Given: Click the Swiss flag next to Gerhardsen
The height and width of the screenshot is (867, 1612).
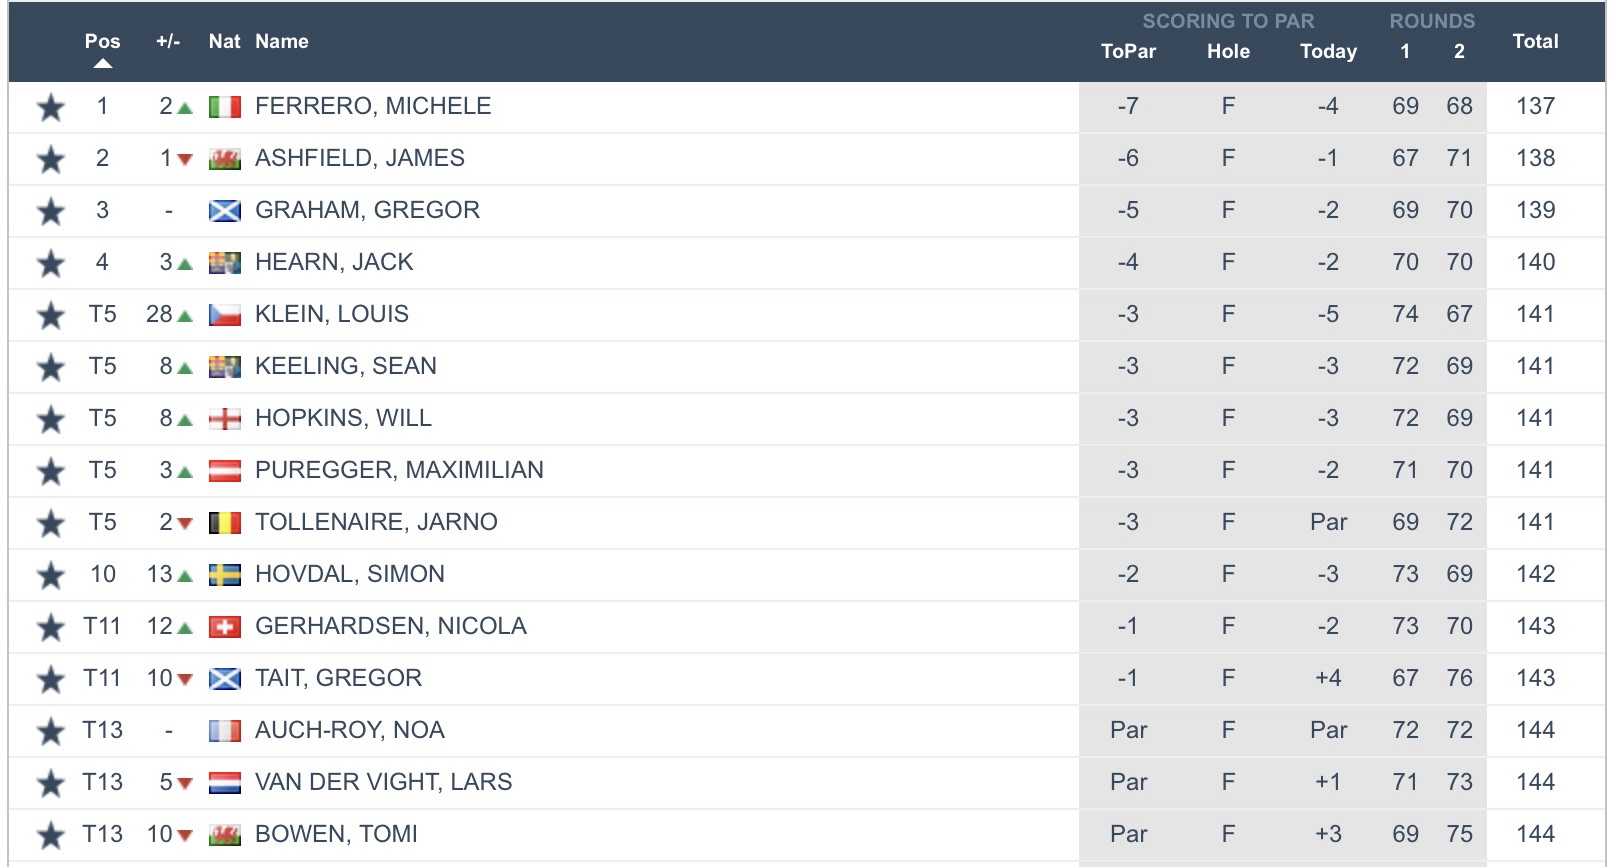Looking at the screenshot, I should click(x=224, y=627).
